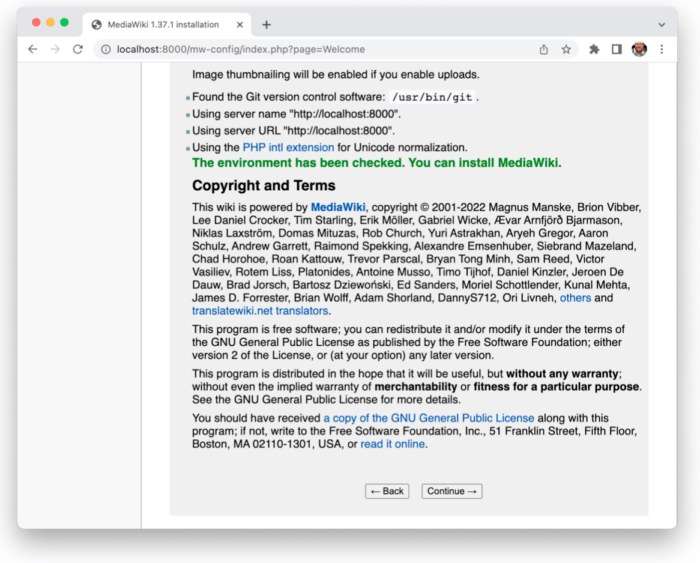Click 'fitness for a particular purpose' text
The width and height of the screenshot is (700, 563).
[x=556, y=387]
